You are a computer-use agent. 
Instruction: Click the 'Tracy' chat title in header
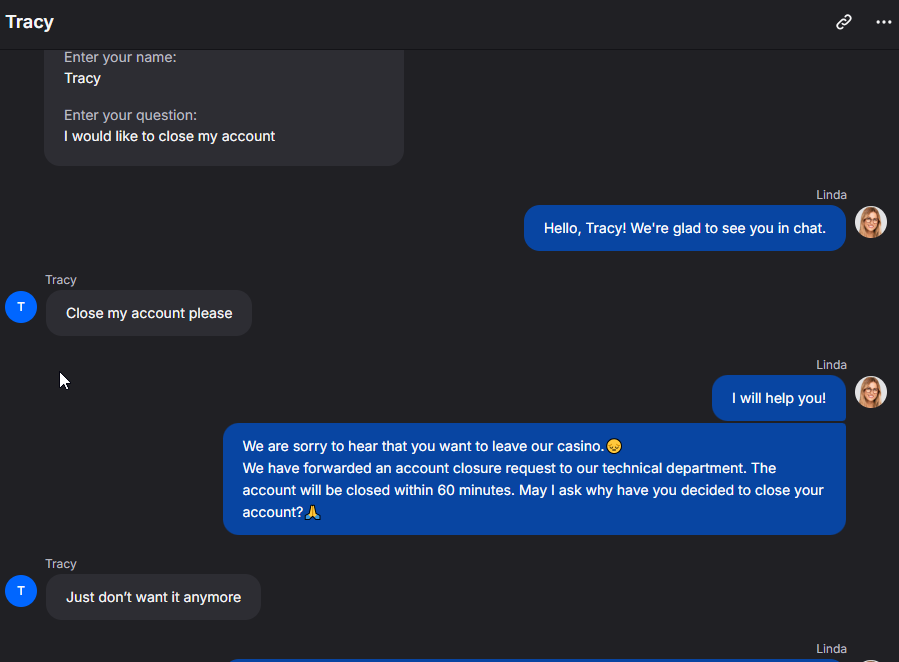[30, 22]
